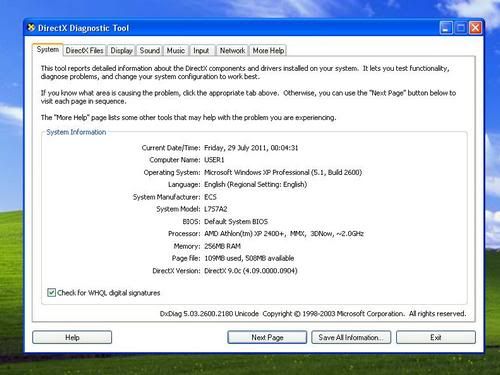Screen dimensions: 500x375
Task: Open the System tab
Action: click(x=48, y=50)
